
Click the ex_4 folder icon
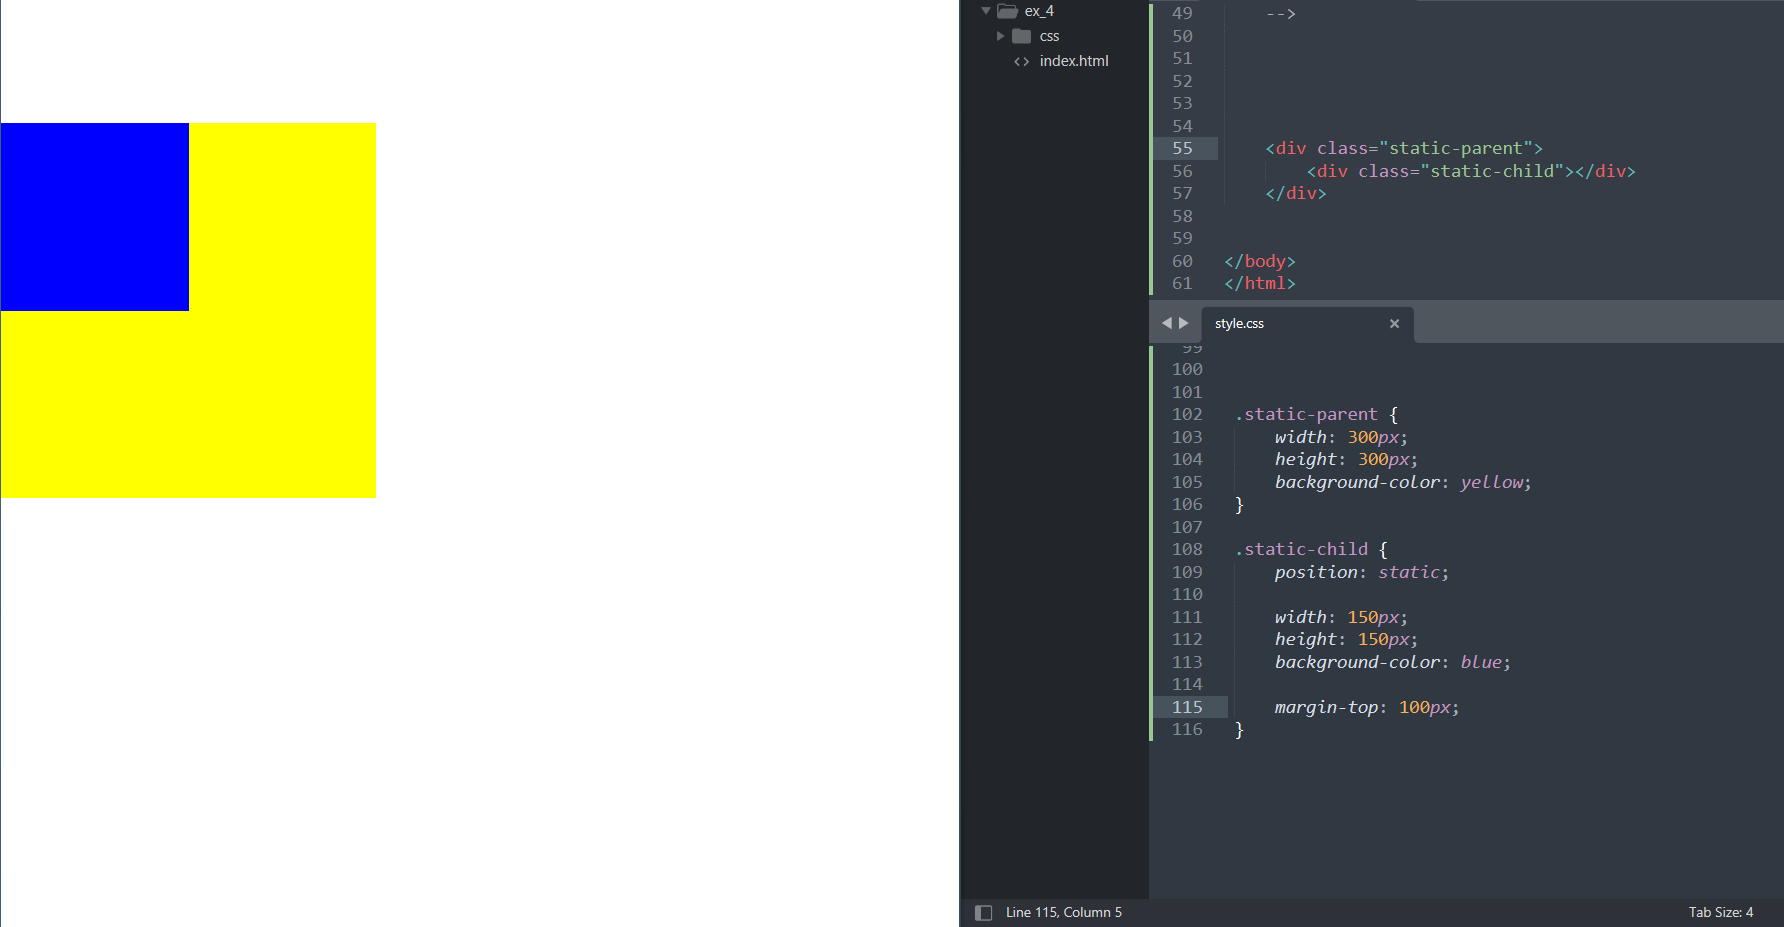1007,11
